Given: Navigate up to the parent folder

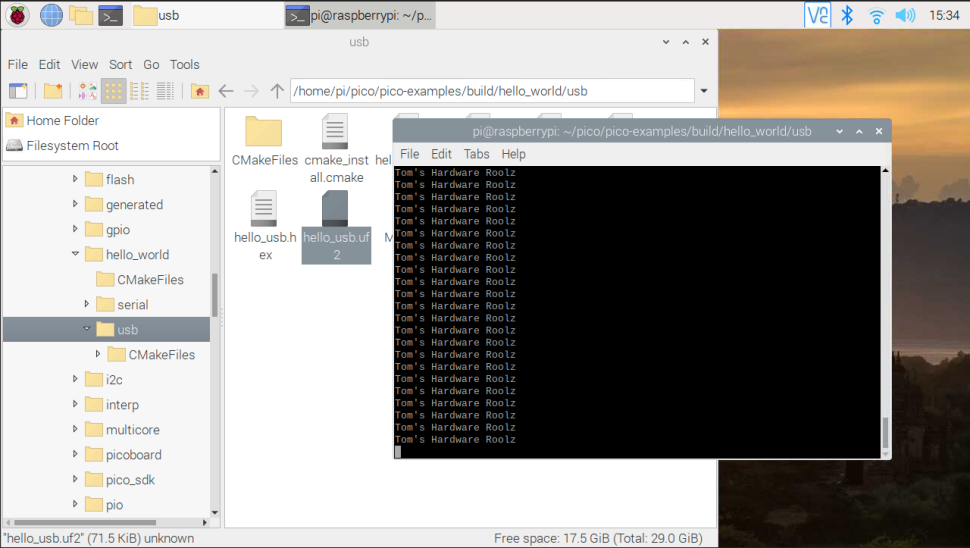Looking at the screenshot, I should [277, 91].
